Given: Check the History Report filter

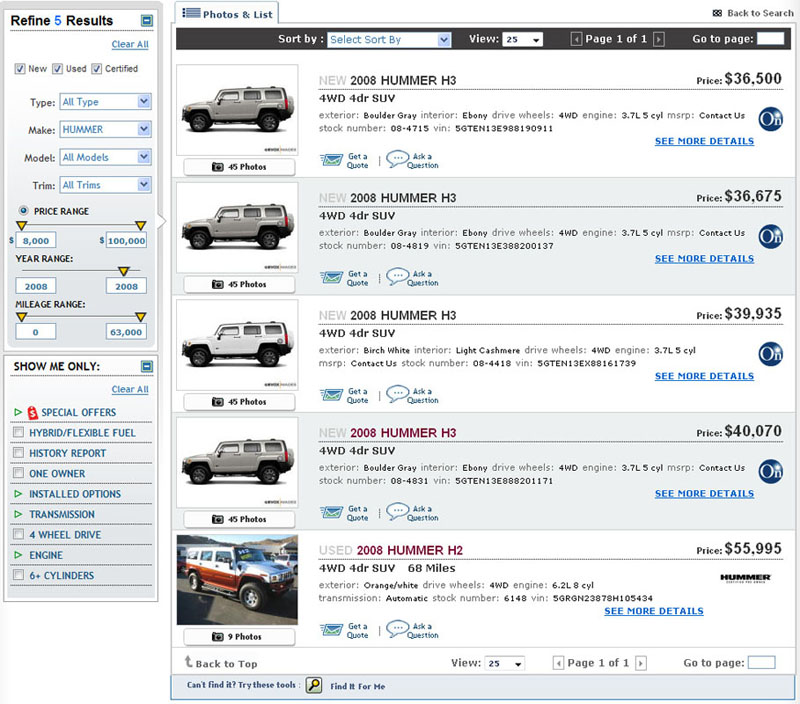Looking at the screenshot, I should point(18,453).
